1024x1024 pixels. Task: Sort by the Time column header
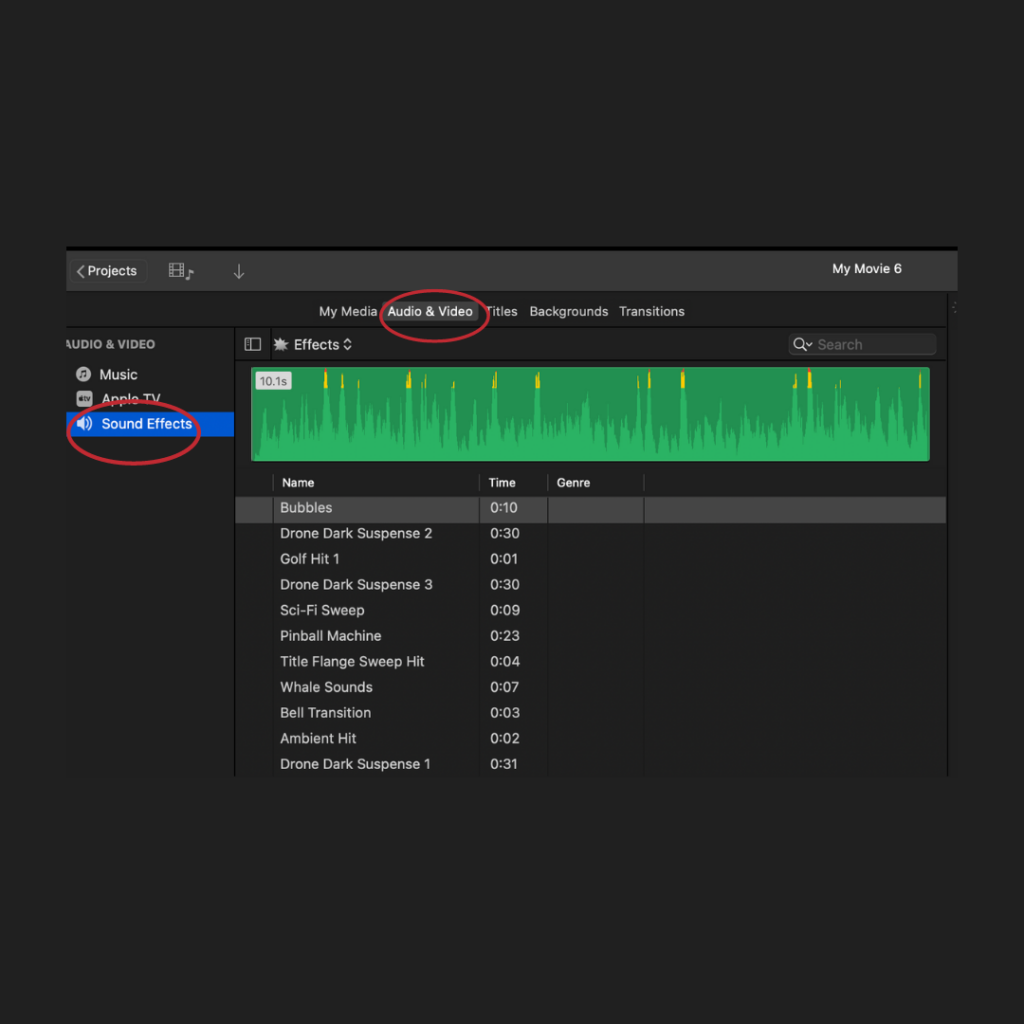tap(502, 483)
